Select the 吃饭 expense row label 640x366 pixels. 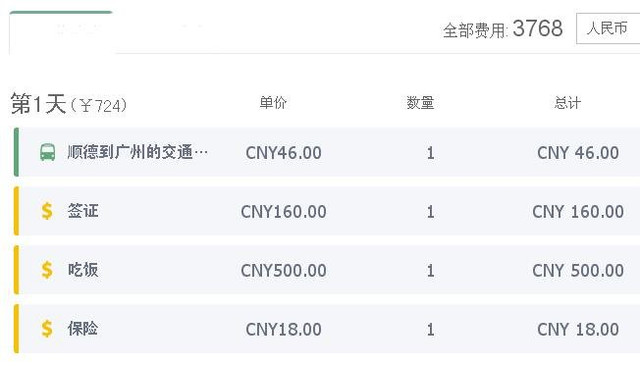tap(83, 270)
